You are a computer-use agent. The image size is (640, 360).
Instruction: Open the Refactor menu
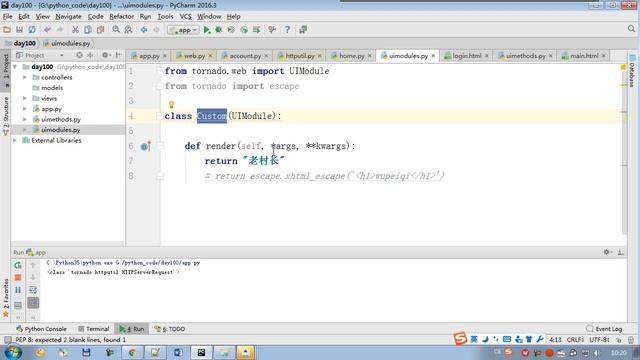pyautogui.click(x=121, y=16)
